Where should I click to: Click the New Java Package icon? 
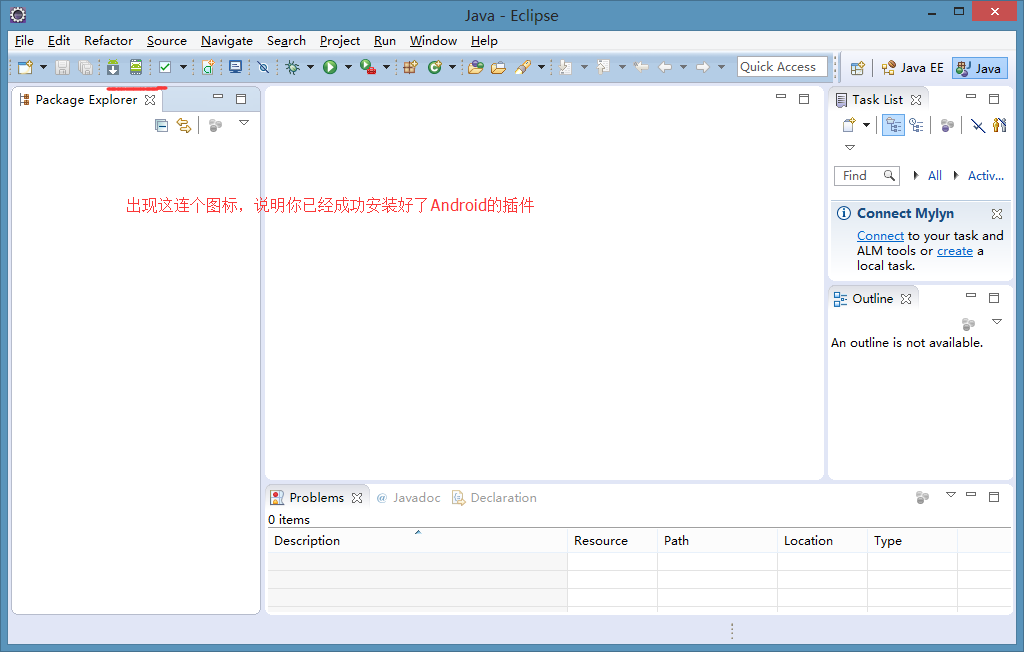click(409, 67)
